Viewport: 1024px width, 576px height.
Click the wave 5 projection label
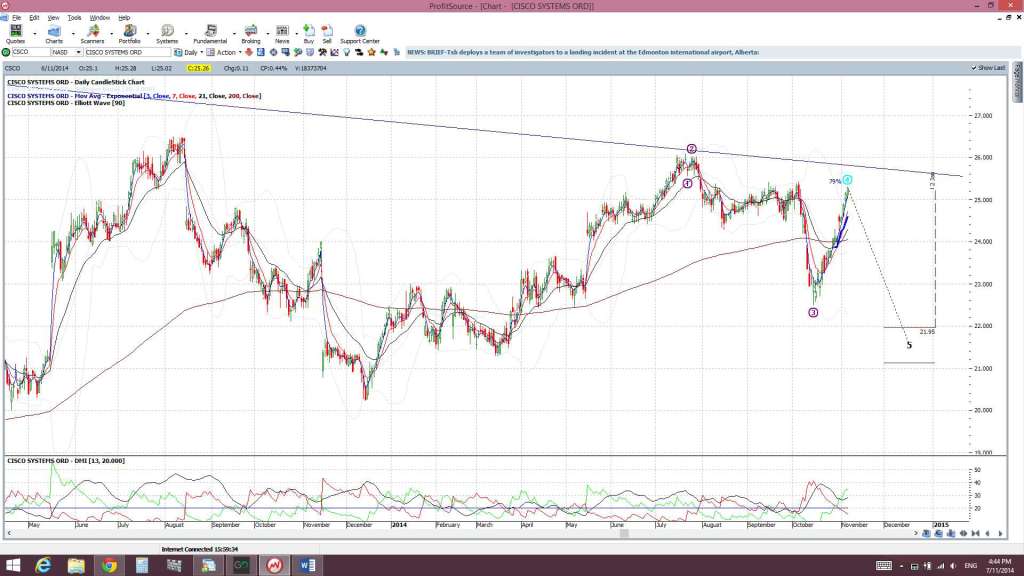pos(909,345)
